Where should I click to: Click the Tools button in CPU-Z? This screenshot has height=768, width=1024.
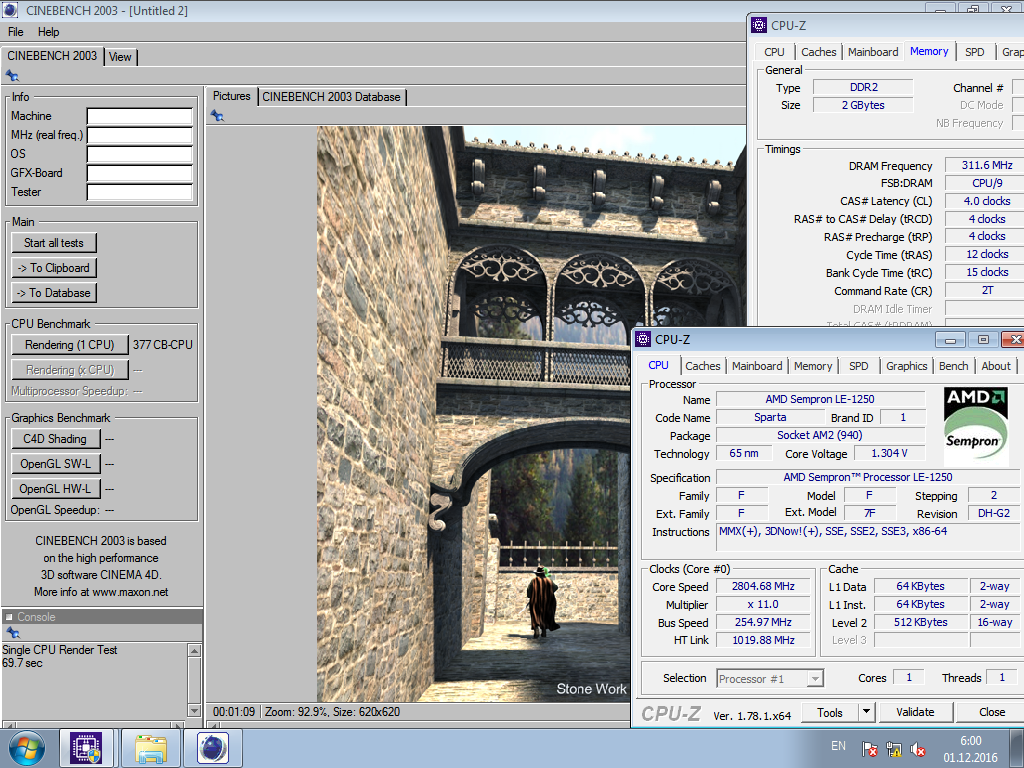click(x=829, y=712)
